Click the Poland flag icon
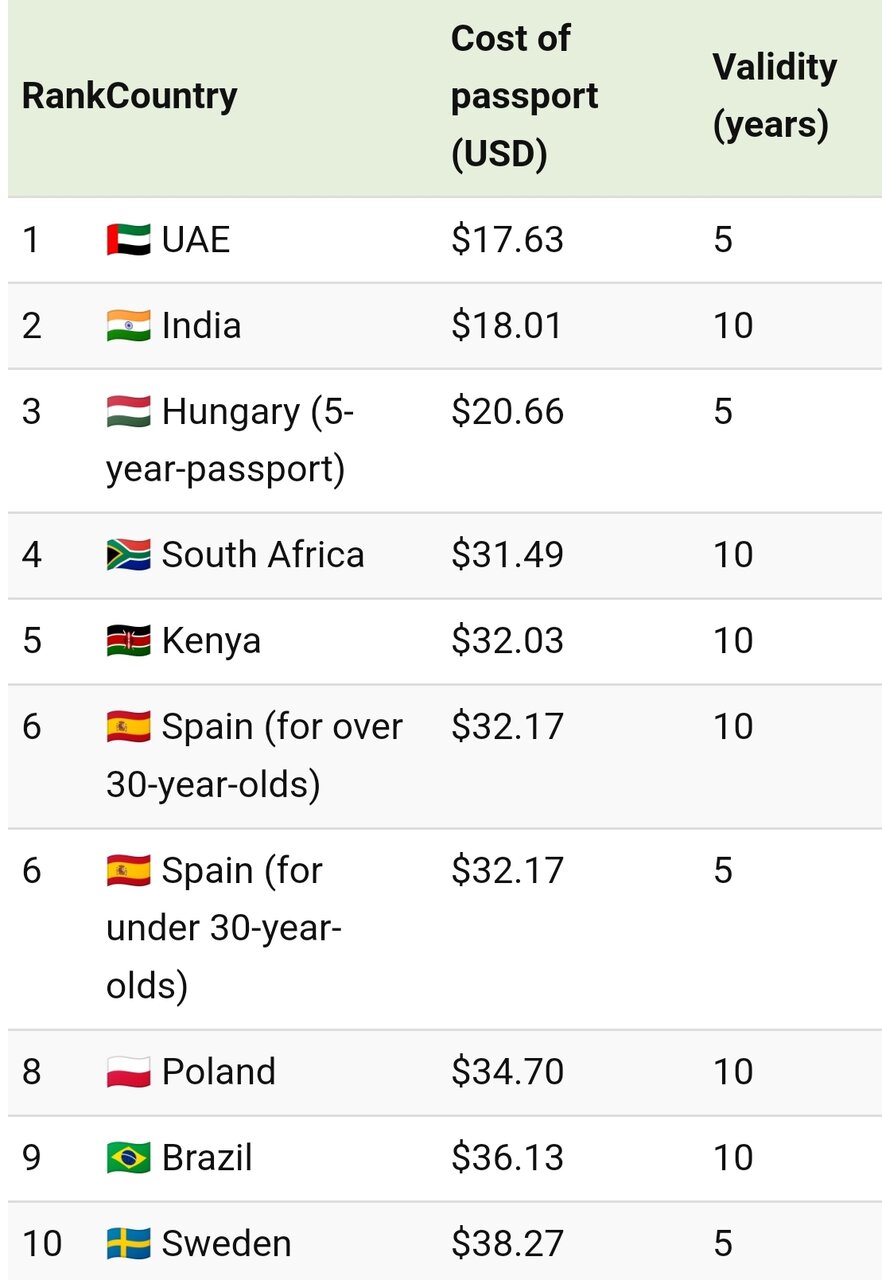The width and height of the screenshot is (882, 1280). point(128,1072)
